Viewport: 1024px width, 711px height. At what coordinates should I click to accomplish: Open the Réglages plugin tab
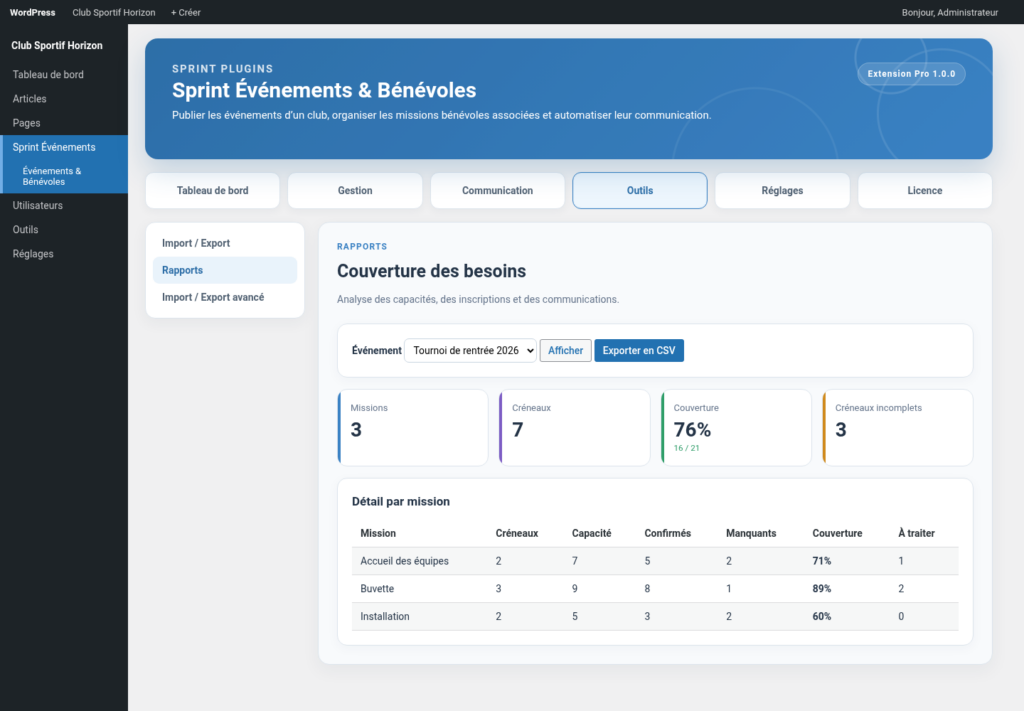point(782,191)
